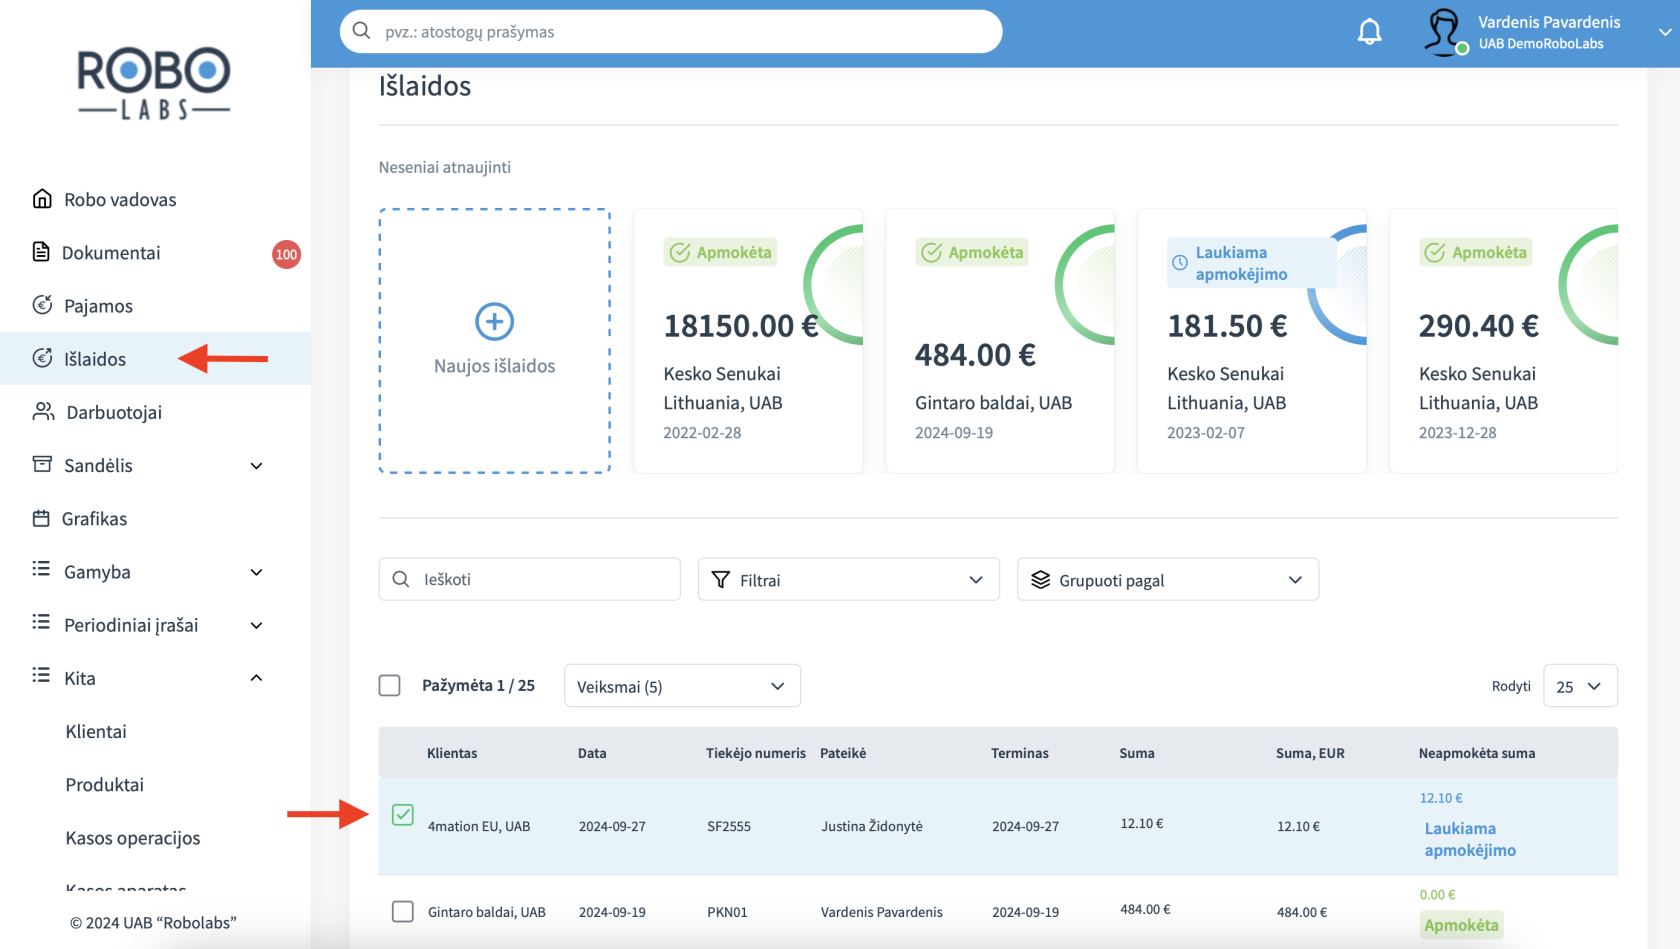Viewport: 1680px width, 949px height.
Task: Click the check icon on 290.40 € card
Action: click(x=1435, y=252)
